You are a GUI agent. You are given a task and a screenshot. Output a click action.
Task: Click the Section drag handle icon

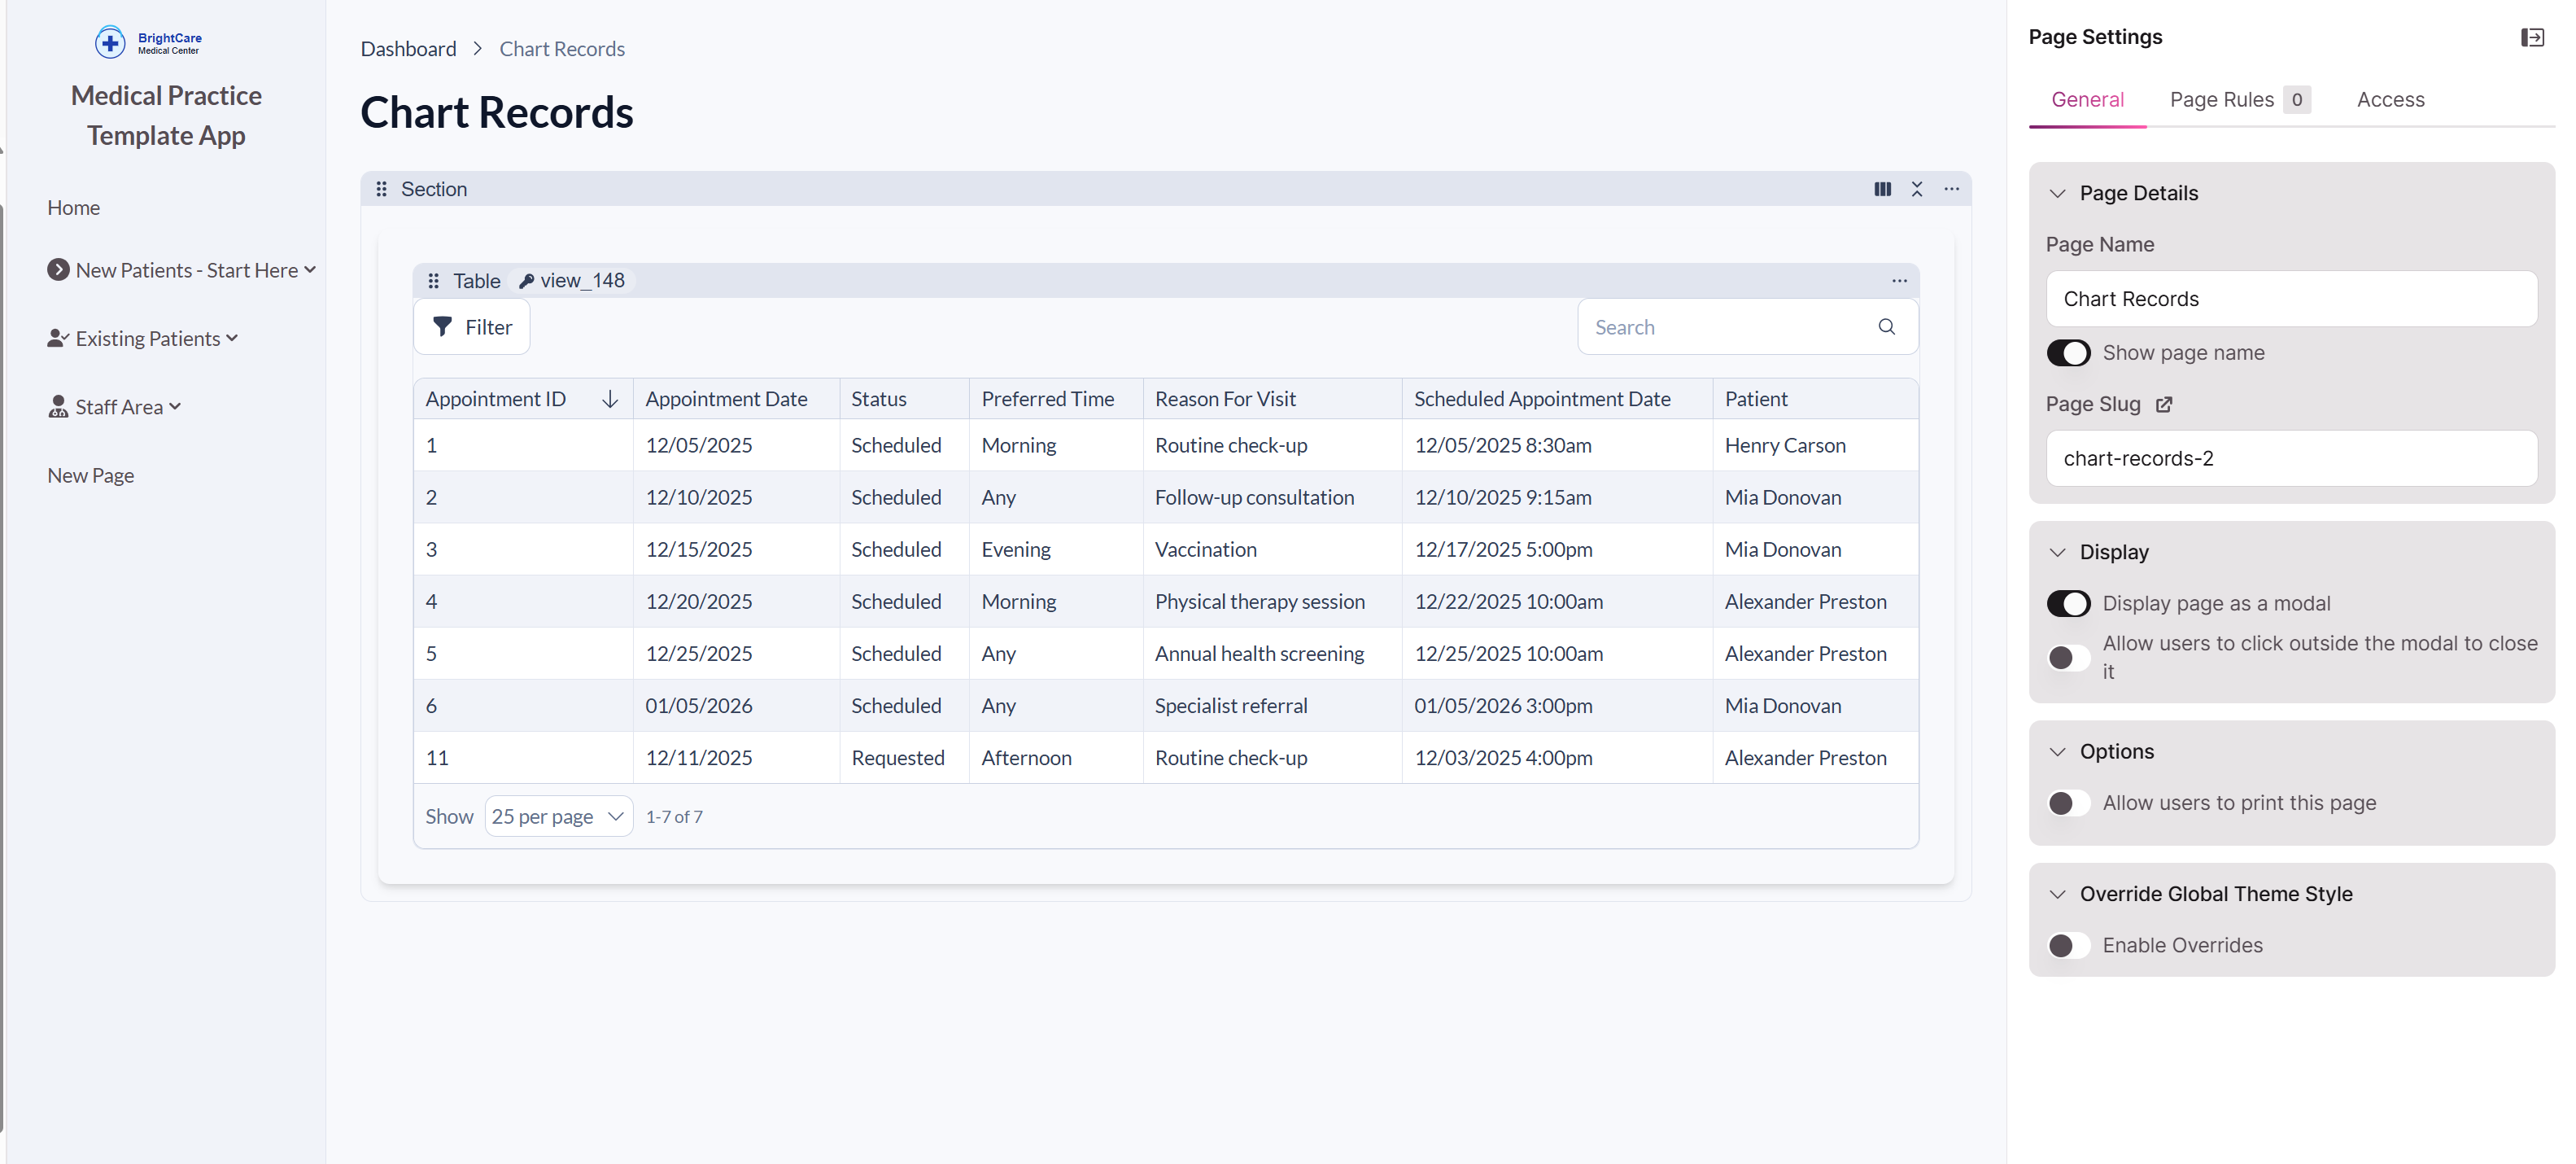pyautogui.click(x=381, y=189)
